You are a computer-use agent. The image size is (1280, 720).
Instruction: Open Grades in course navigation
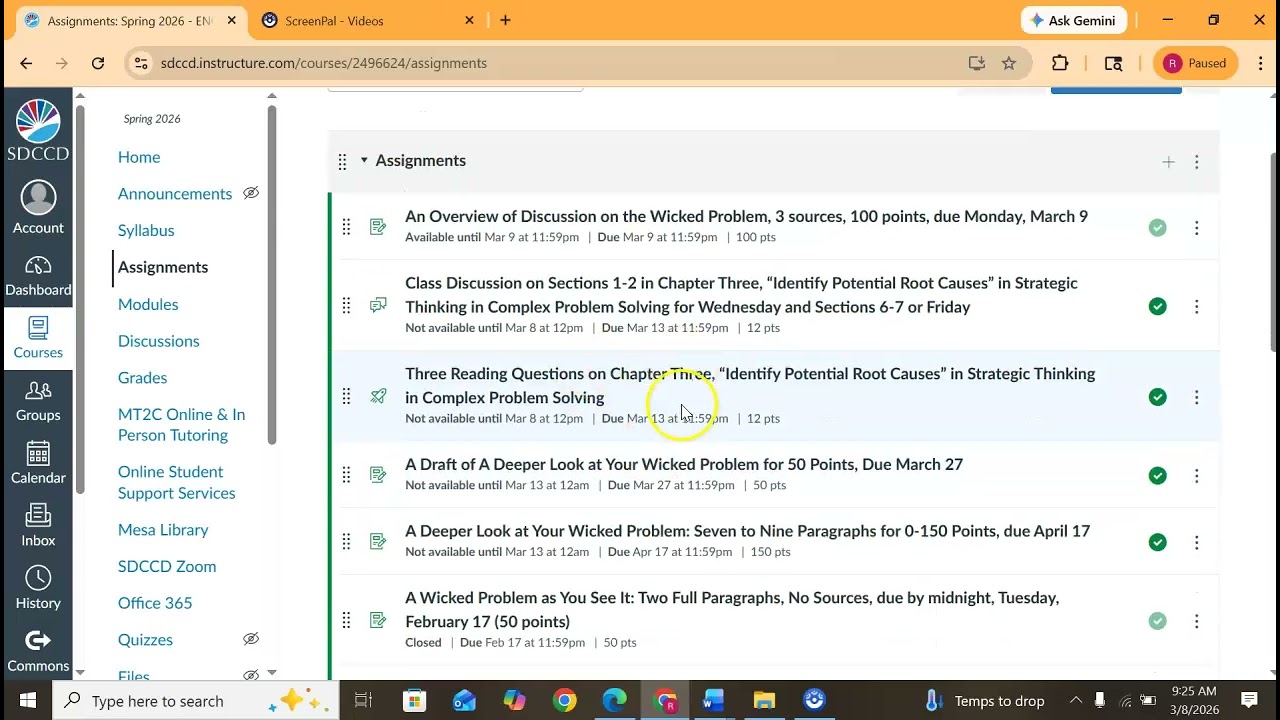[142, 378]
